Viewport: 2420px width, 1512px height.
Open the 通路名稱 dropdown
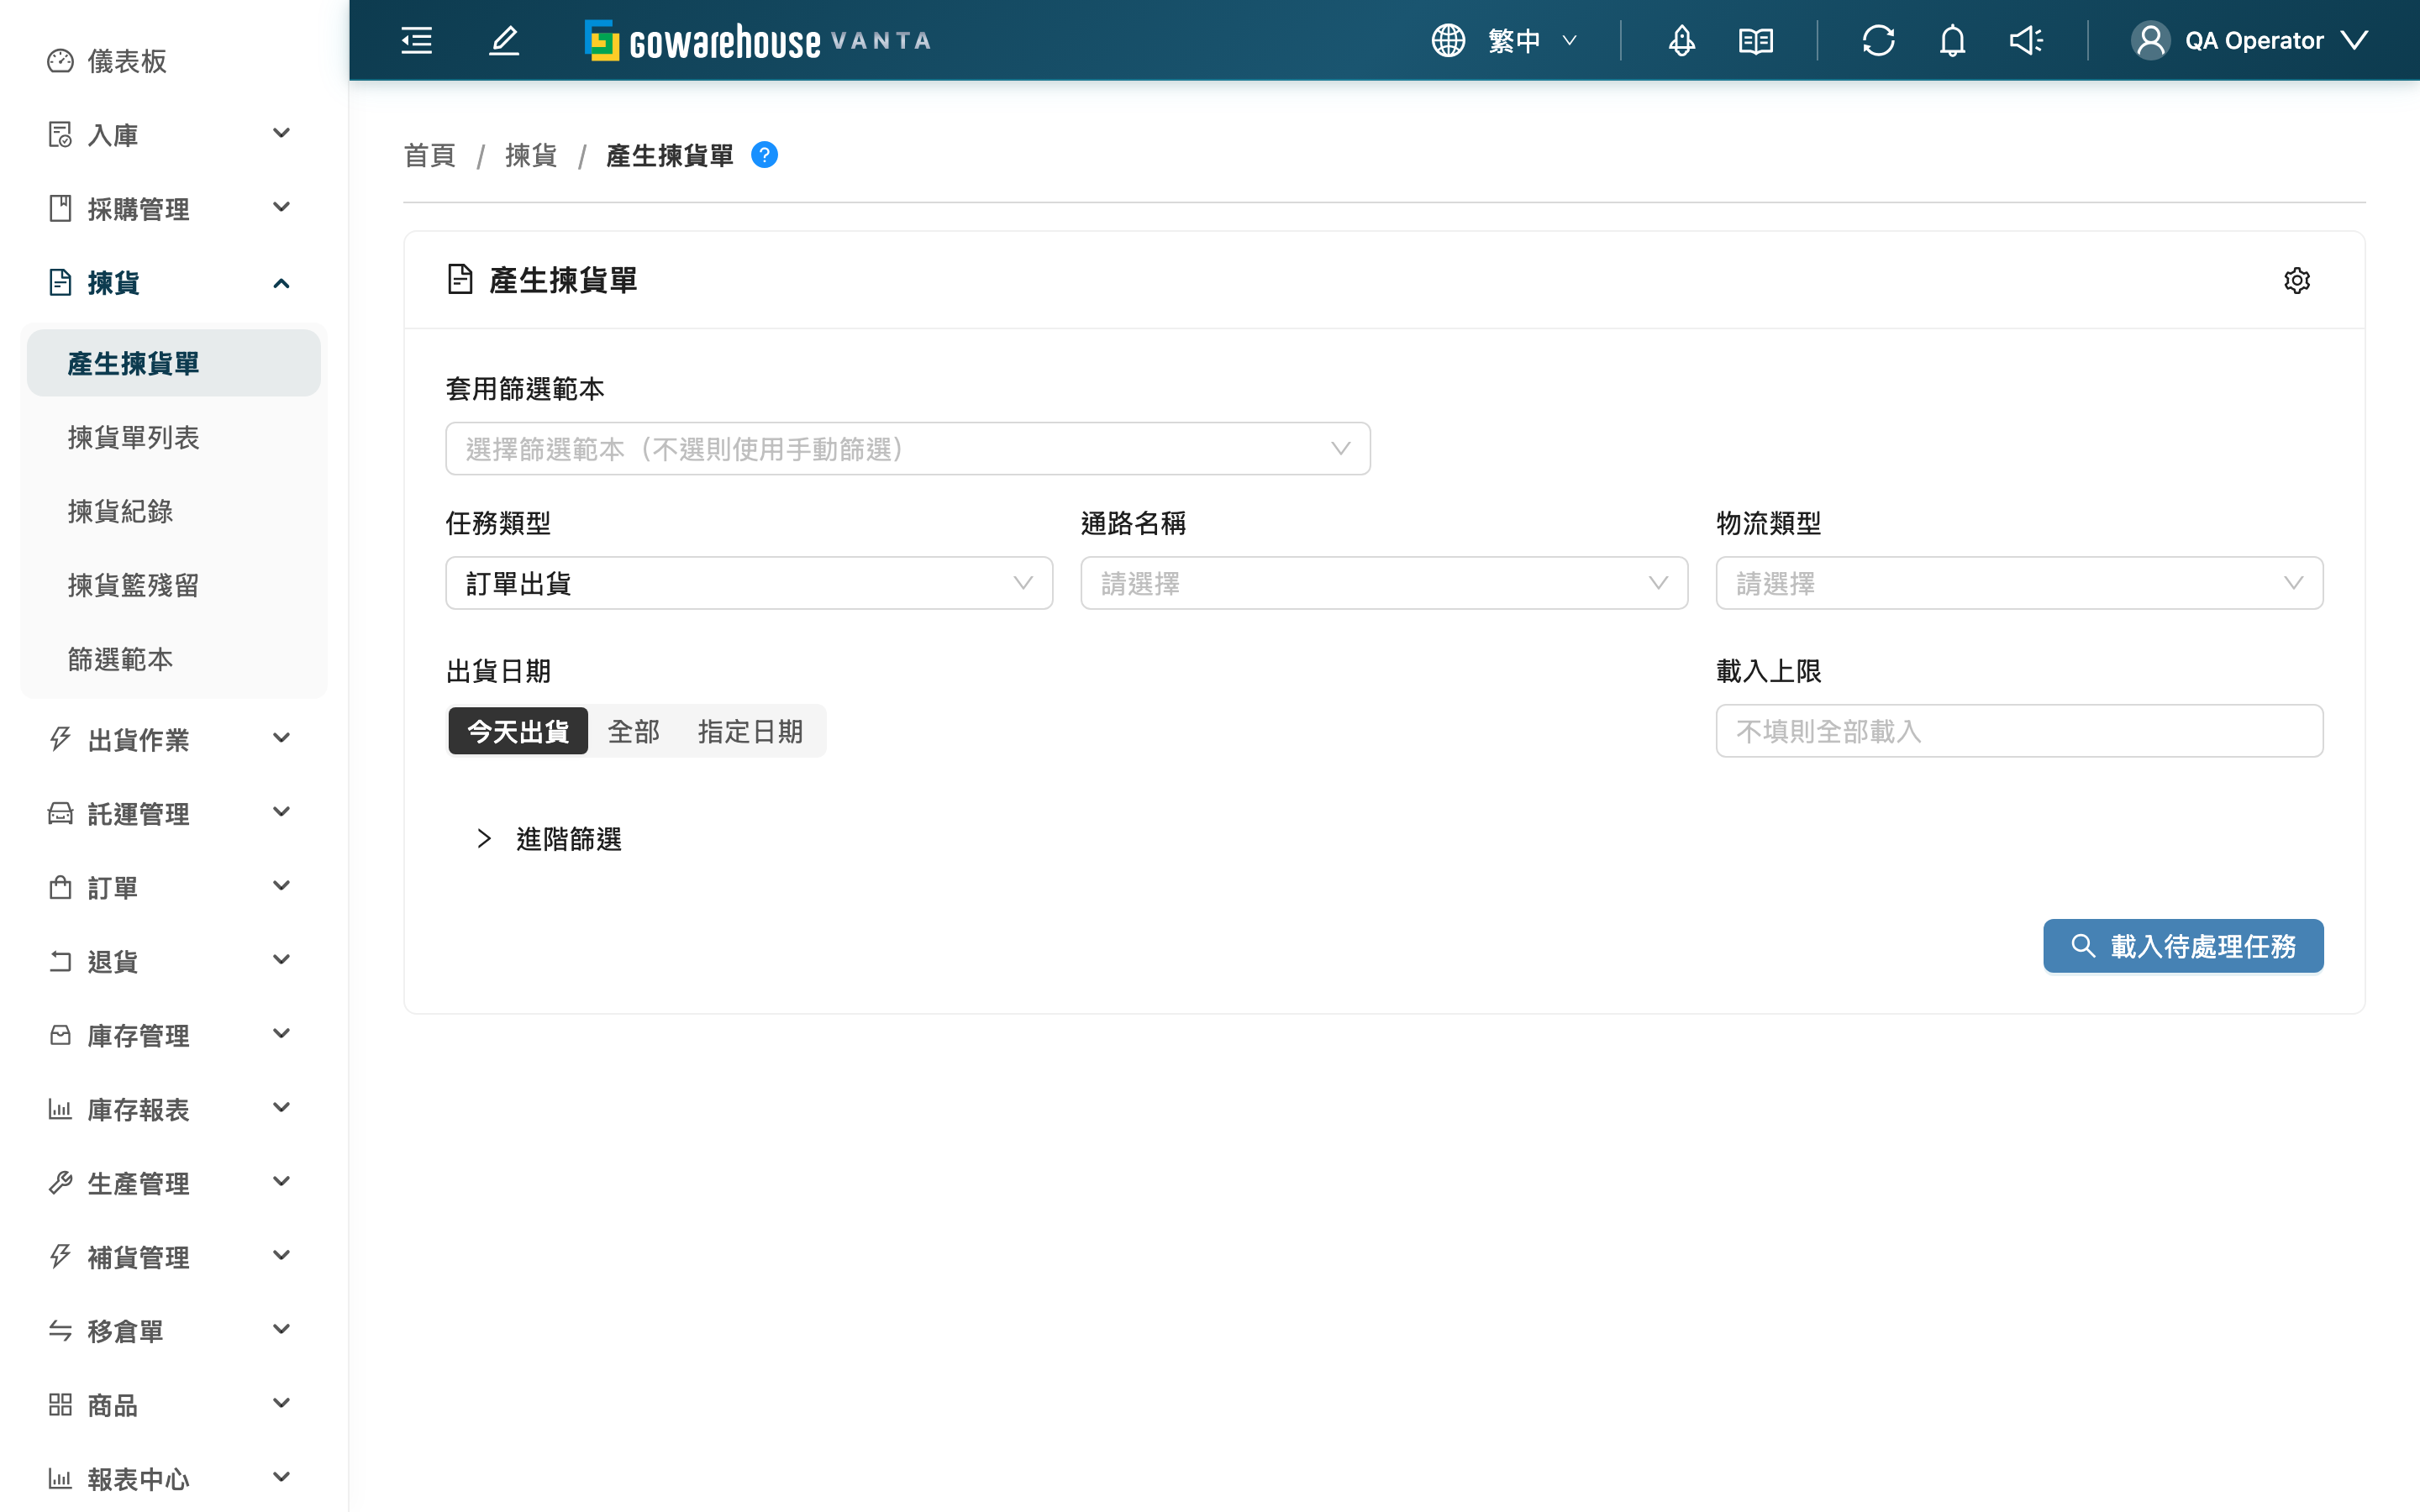click(x=1384, y=583)
